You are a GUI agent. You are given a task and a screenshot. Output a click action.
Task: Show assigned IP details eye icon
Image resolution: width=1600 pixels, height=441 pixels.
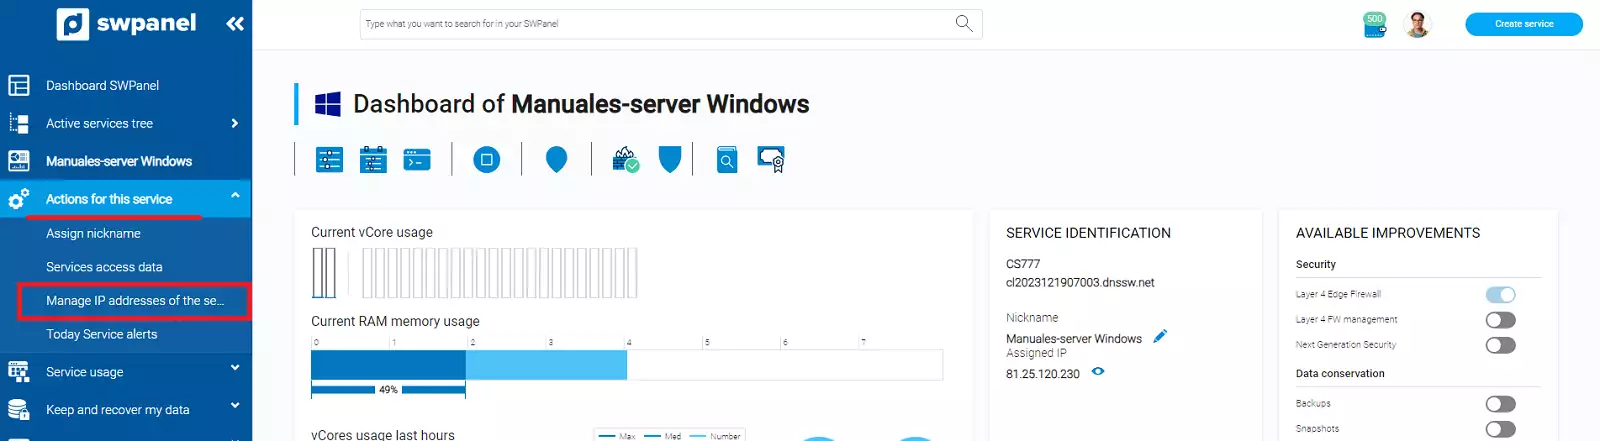point(1098,372)
